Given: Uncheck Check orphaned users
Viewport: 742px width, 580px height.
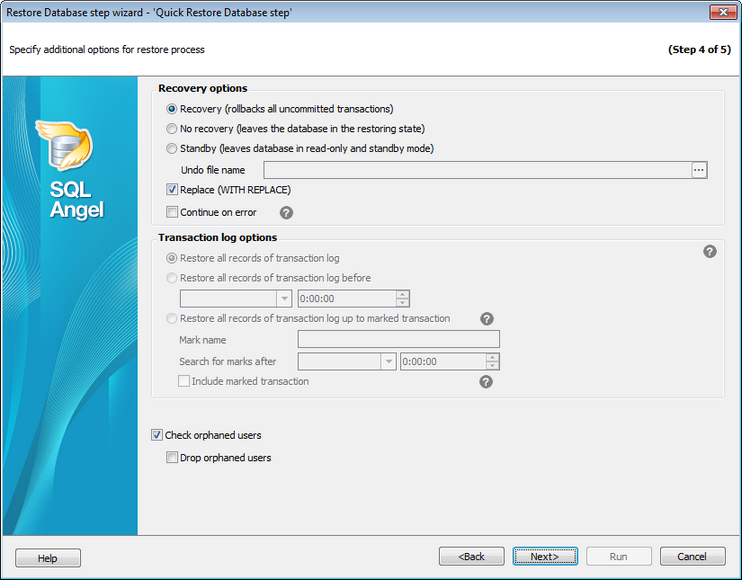Looking at the screenshot, I should (x=157, y=435).
